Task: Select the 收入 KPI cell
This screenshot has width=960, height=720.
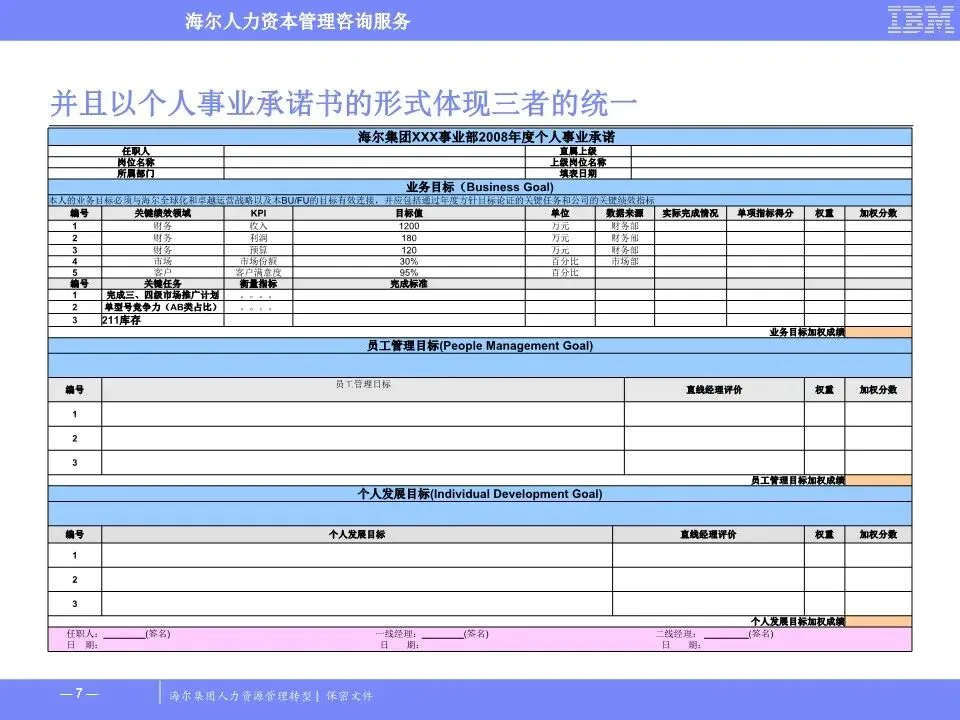Action: tap(258, 226)
